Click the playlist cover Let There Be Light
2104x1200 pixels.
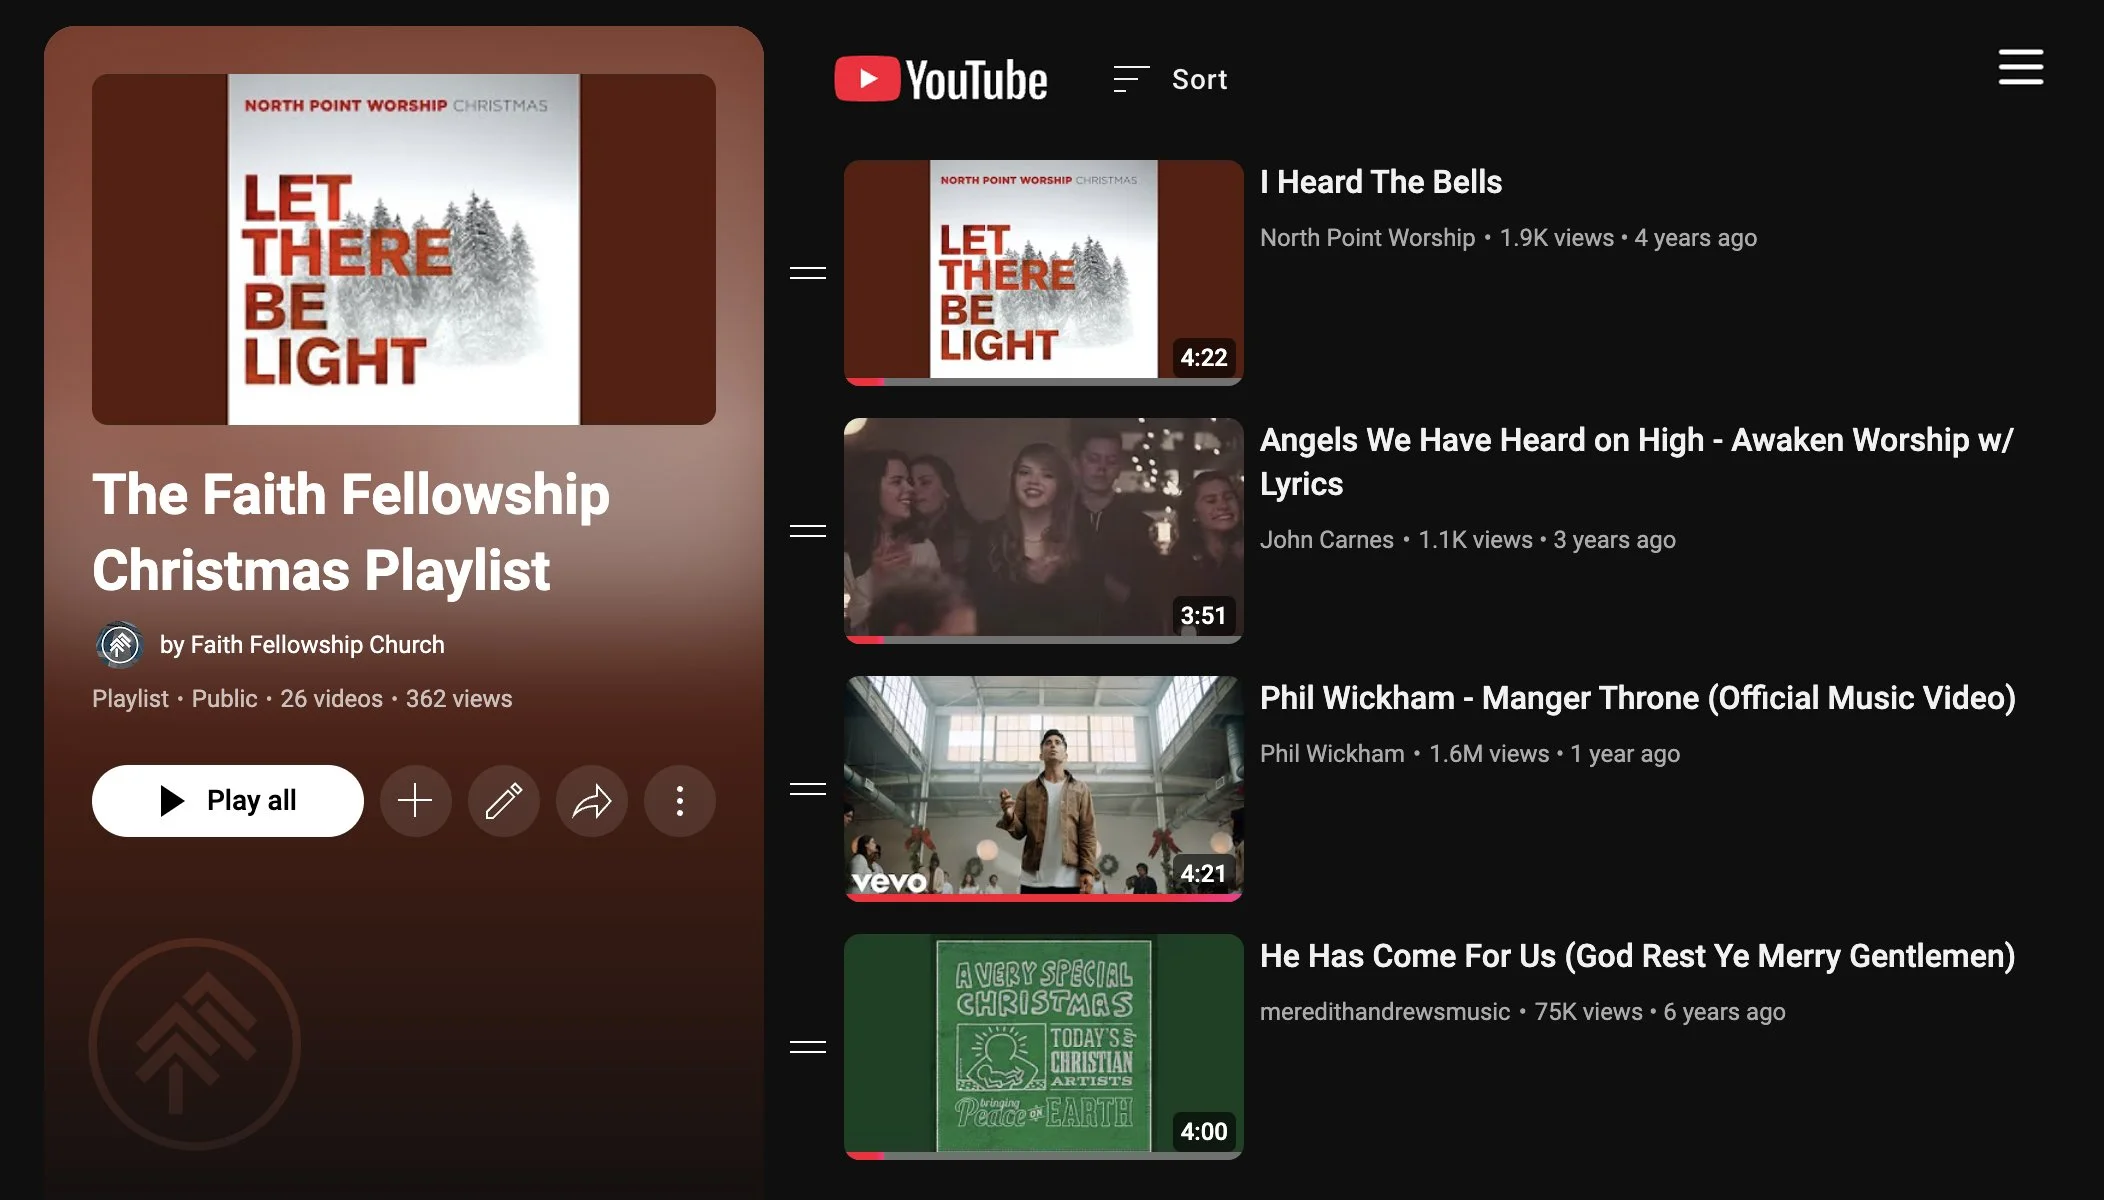(x=404, y=249)
